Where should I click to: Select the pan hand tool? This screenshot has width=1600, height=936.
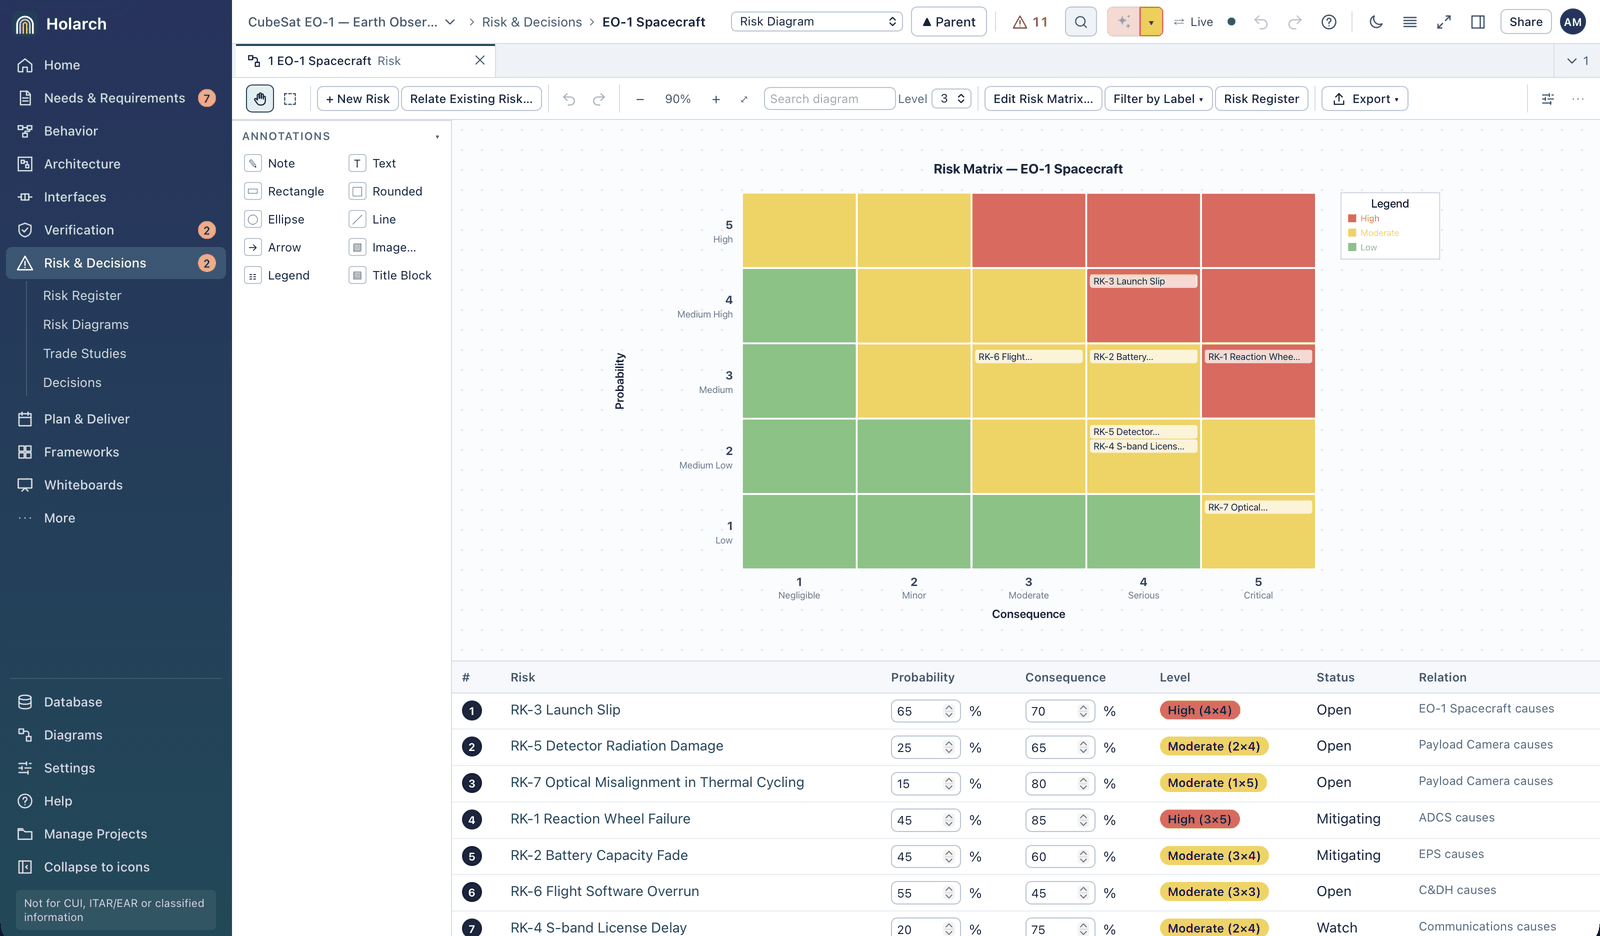tap(260, 99)
